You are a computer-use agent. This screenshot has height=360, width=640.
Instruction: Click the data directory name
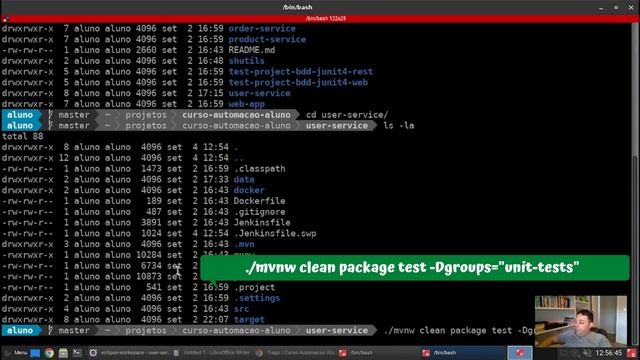[244, 180]
